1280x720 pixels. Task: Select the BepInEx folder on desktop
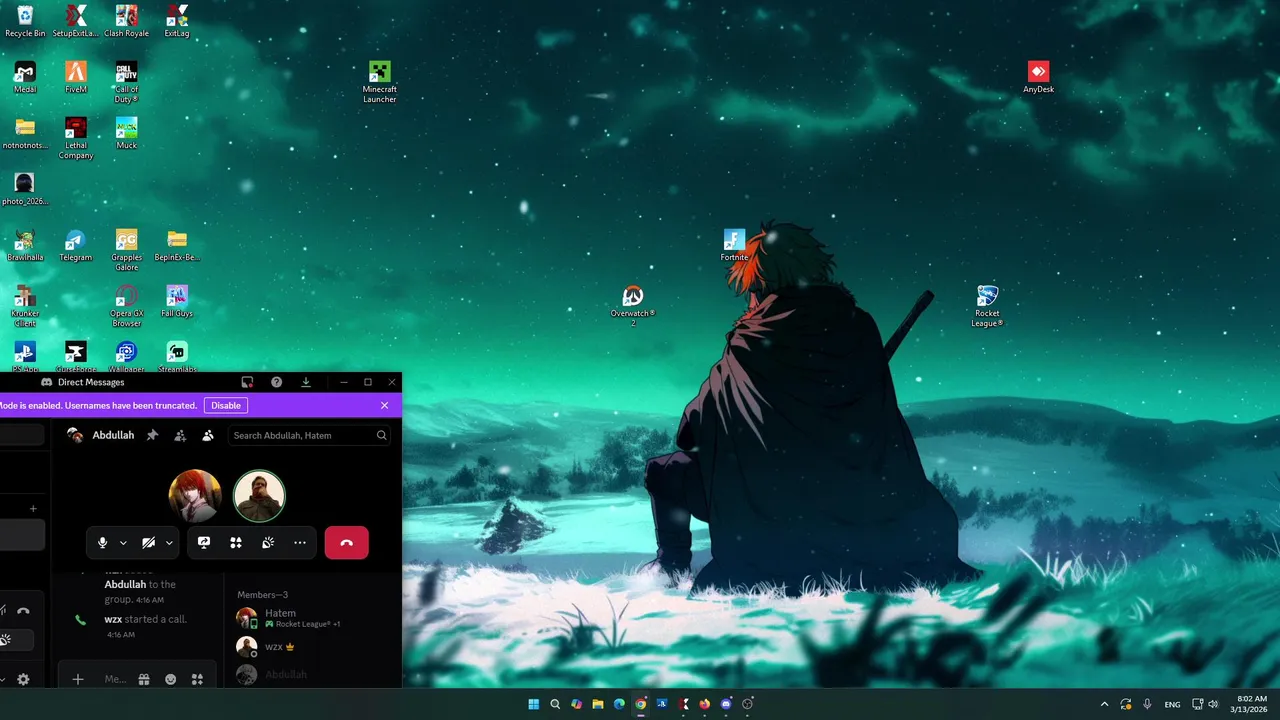coord(177,245)
